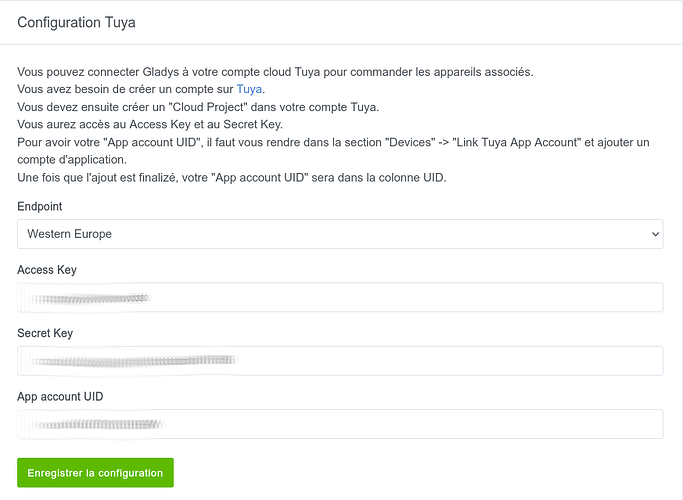Click the Access Key field label
The image size is (683, 500).
47,270
